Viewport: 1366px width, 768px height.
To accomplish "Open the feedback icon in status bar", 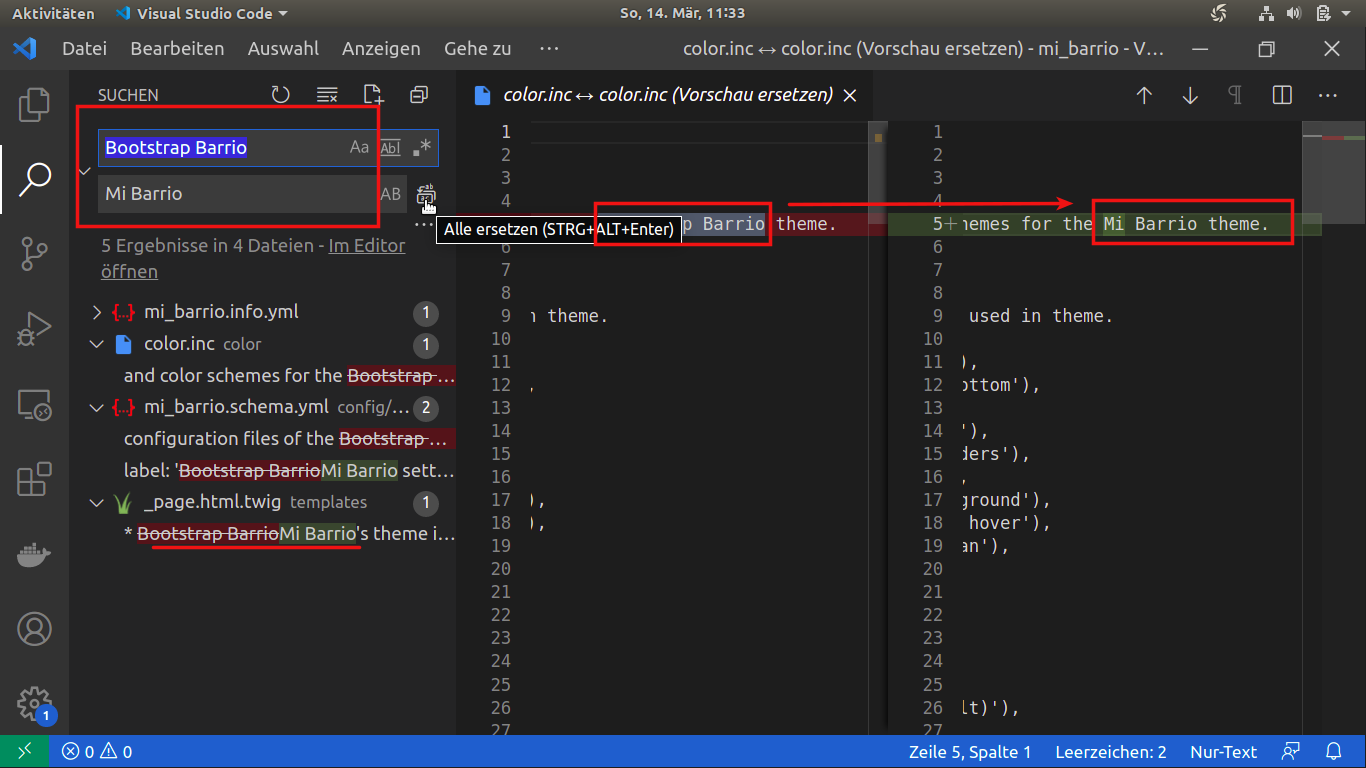I will (1292, 752).
